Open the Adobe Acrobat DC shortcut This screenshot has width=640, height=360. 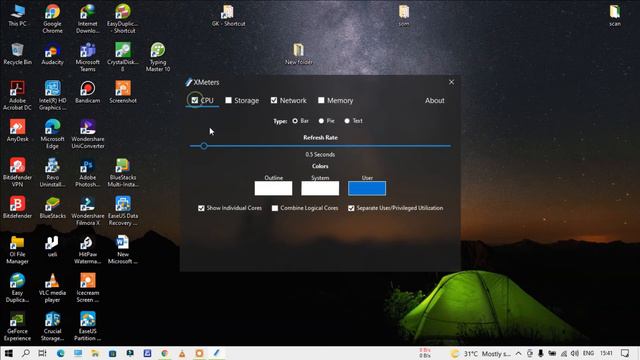(17, 95)
